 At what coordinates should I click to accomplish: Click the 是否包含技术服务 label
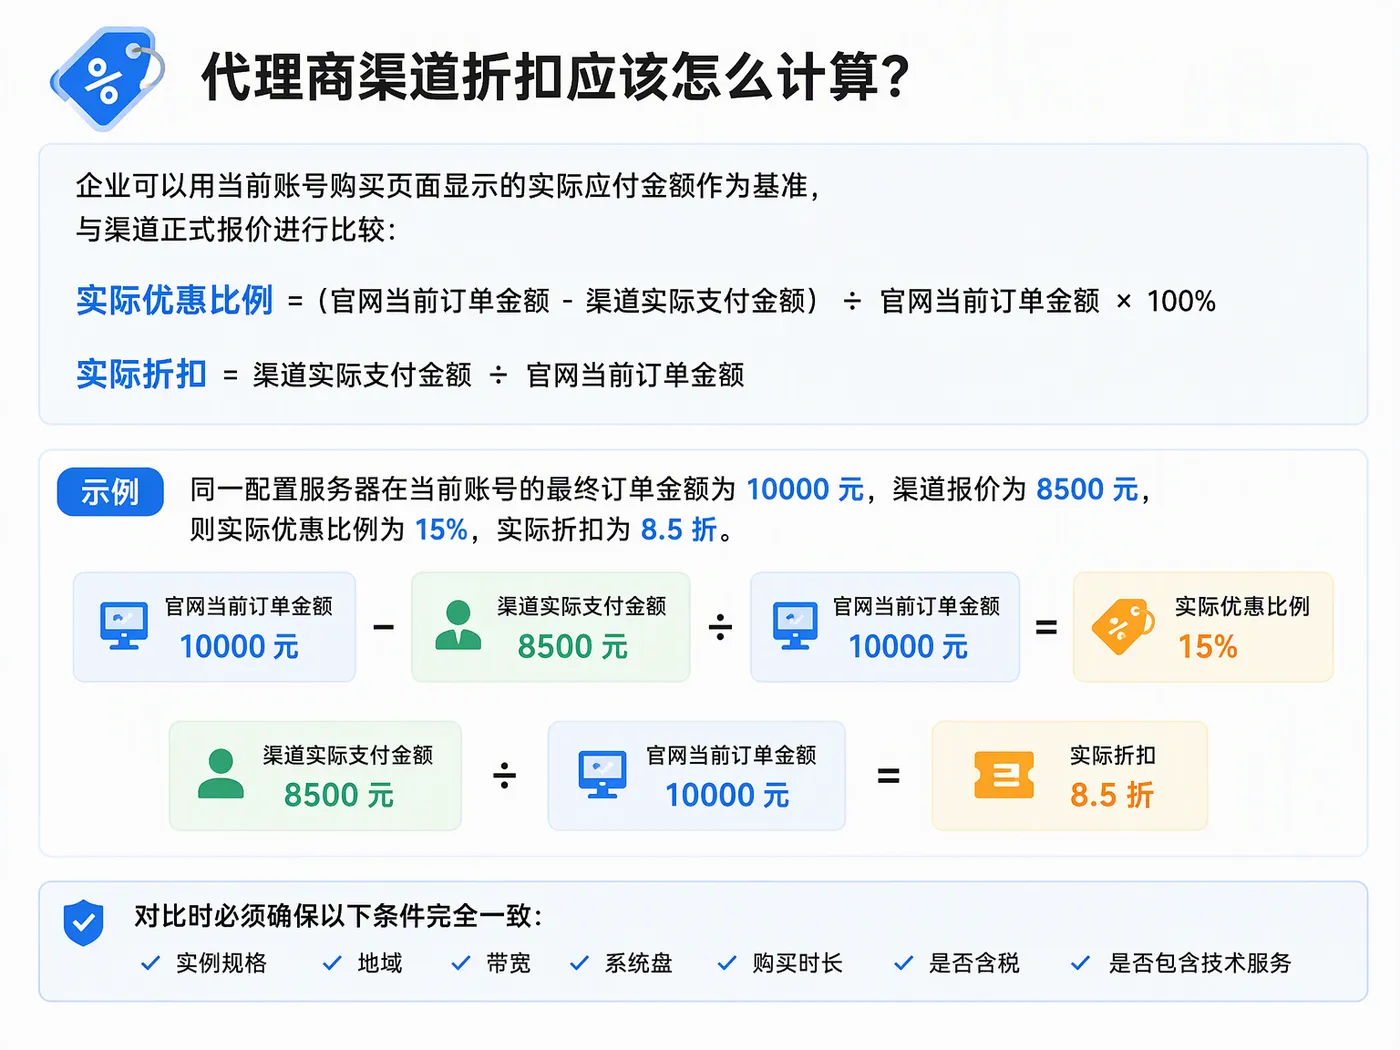click(x=1200, y=963)
